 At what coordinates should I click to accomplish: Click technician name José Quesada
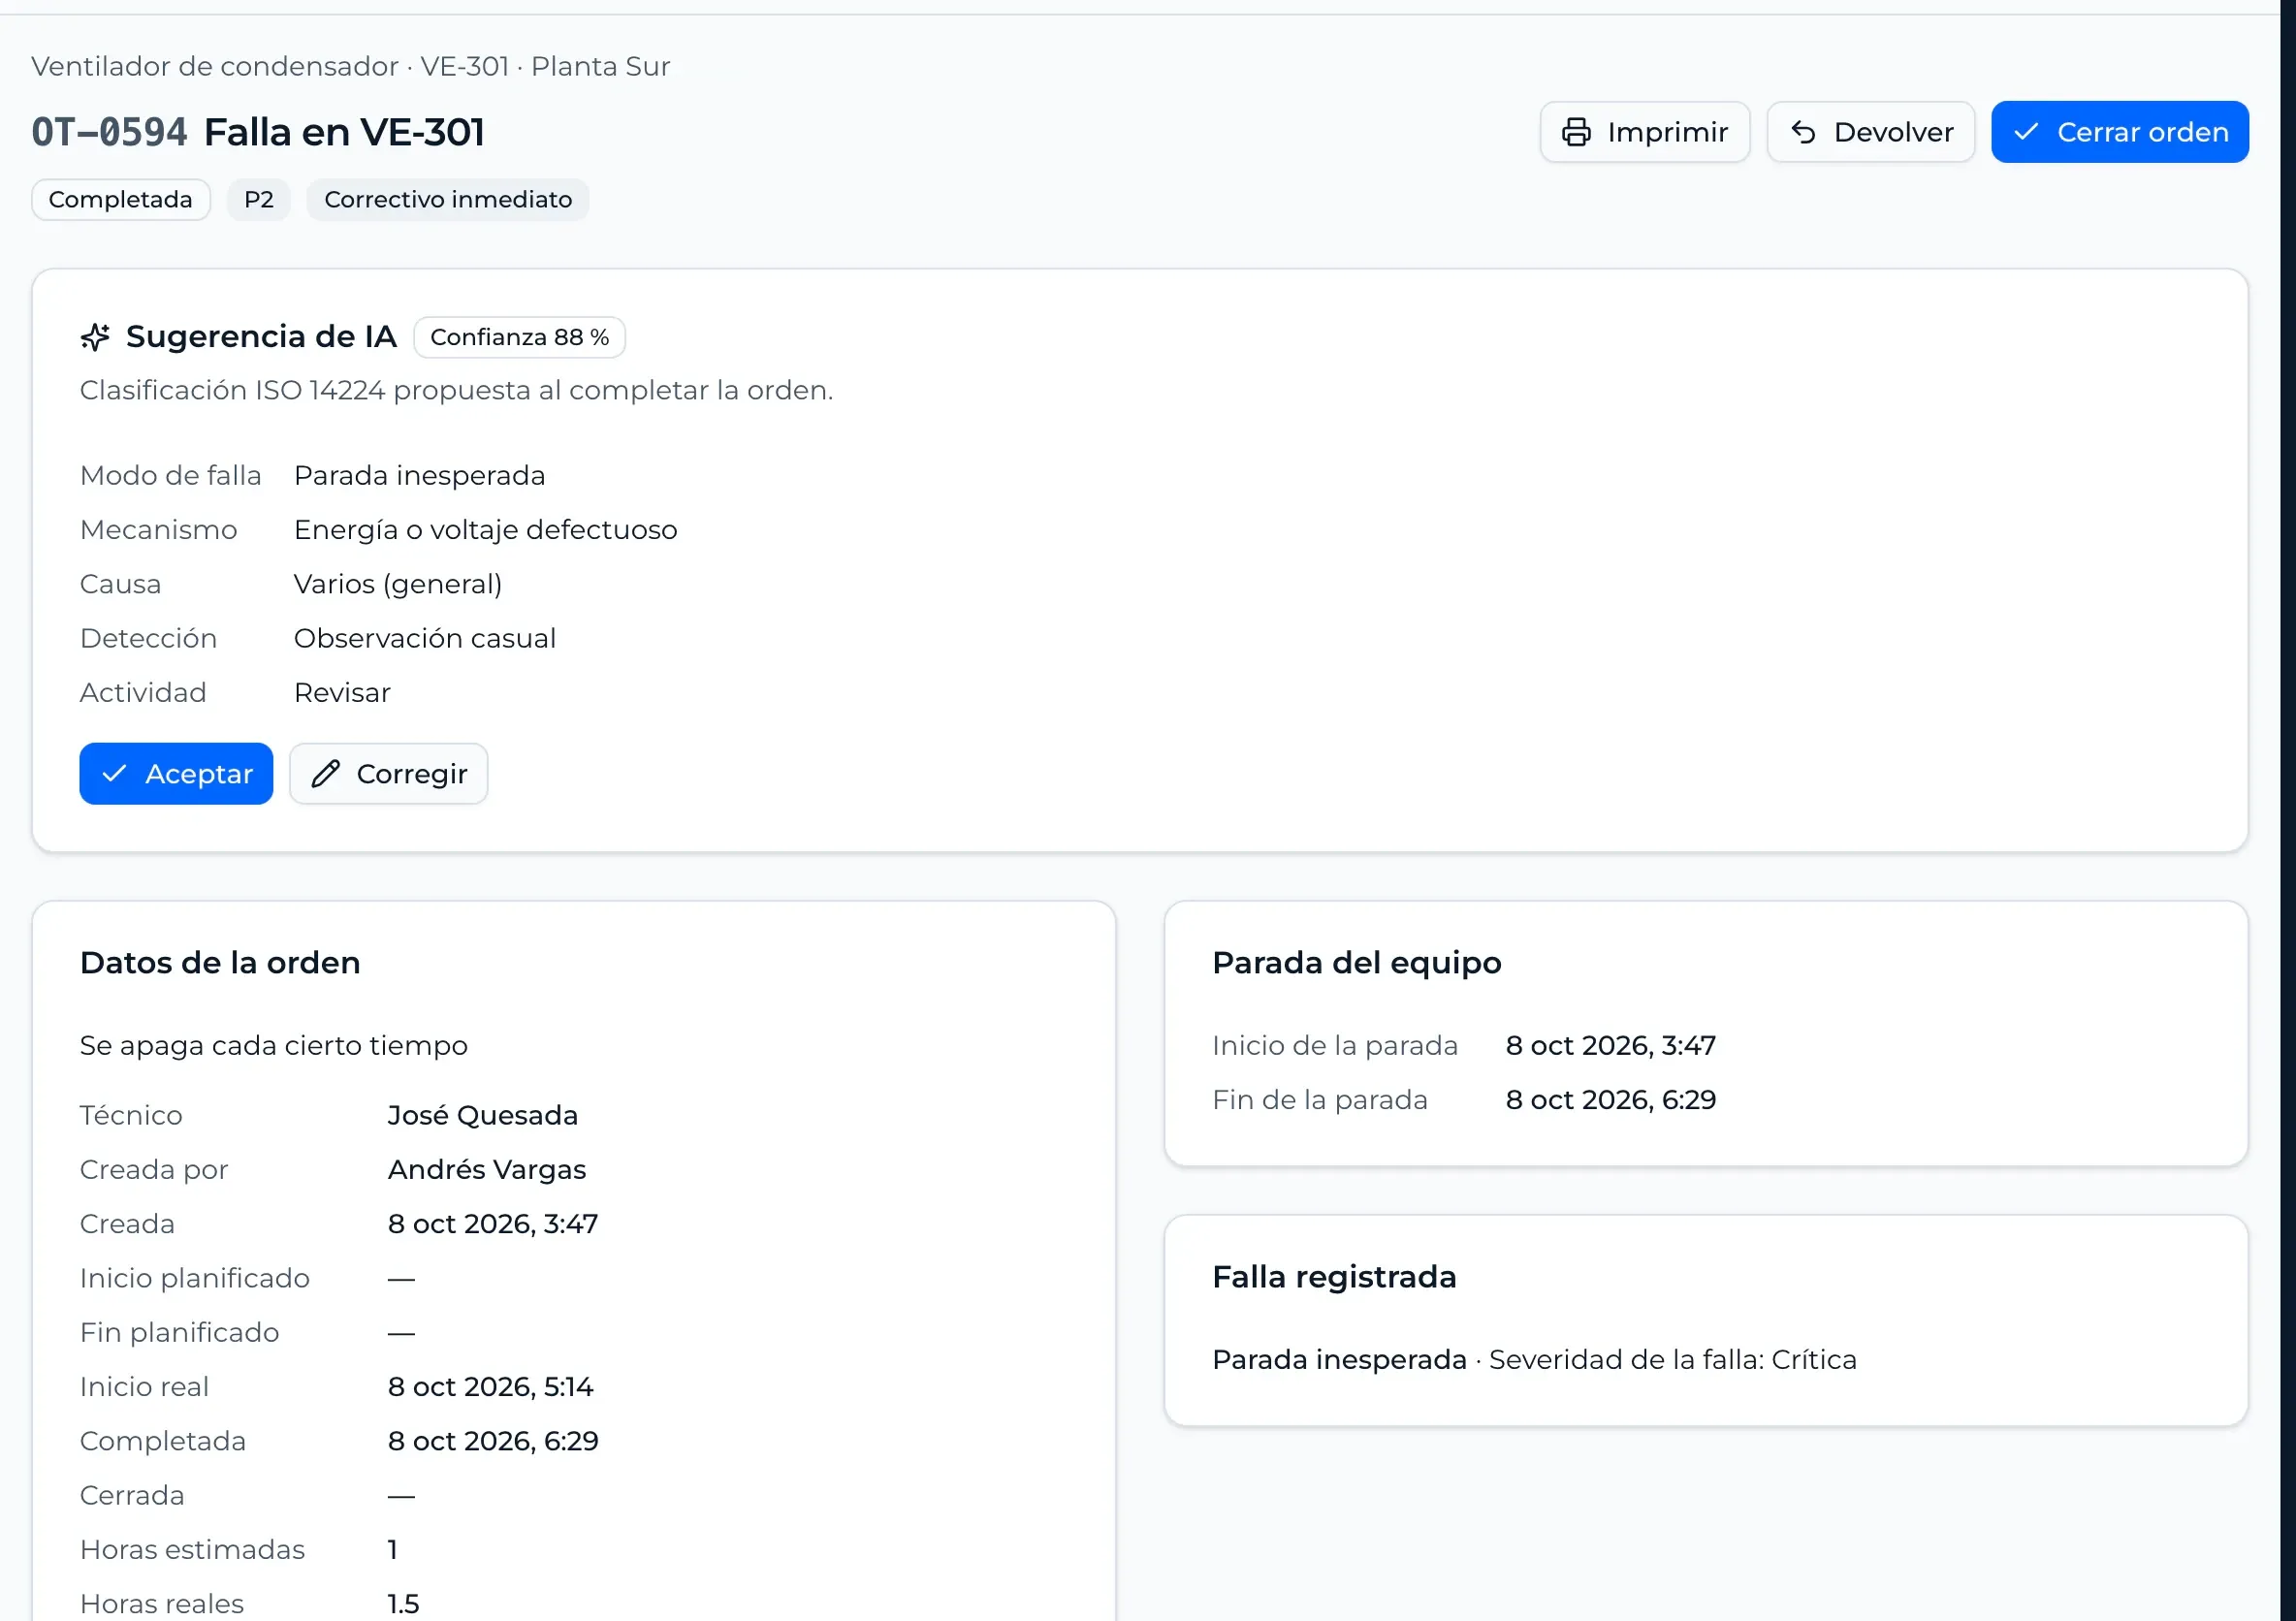(x=482, y=1115)
